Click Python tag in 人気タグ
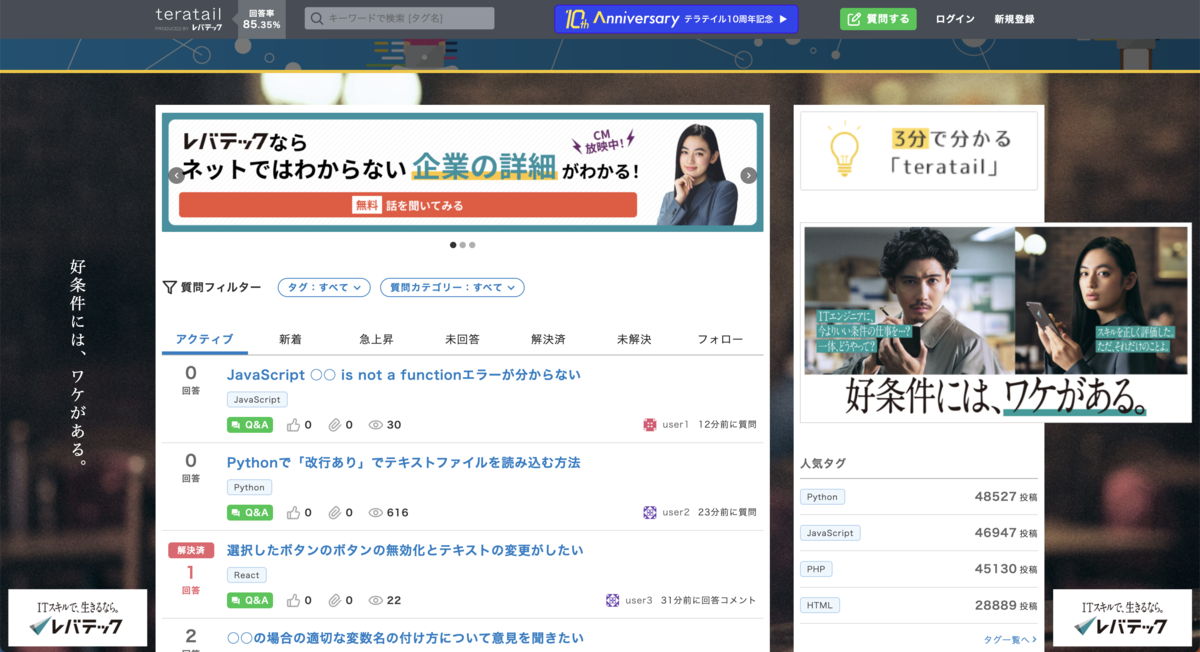Image resolution: width=1200 pixels, height=652 pixels. pos(822,497)
